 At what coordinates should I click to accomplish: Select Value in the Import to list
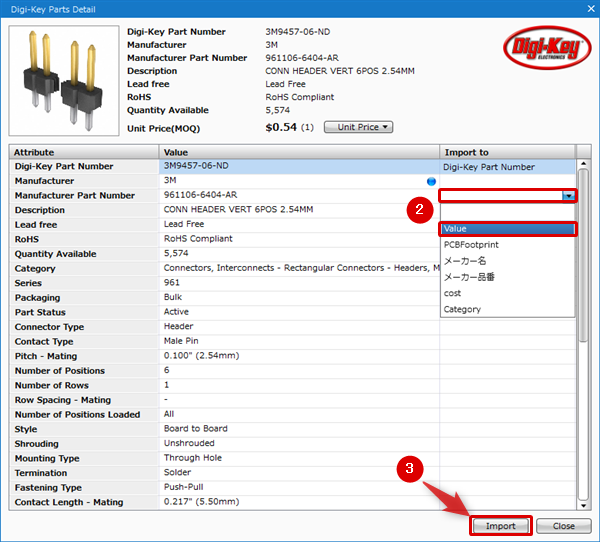point(507,229)
